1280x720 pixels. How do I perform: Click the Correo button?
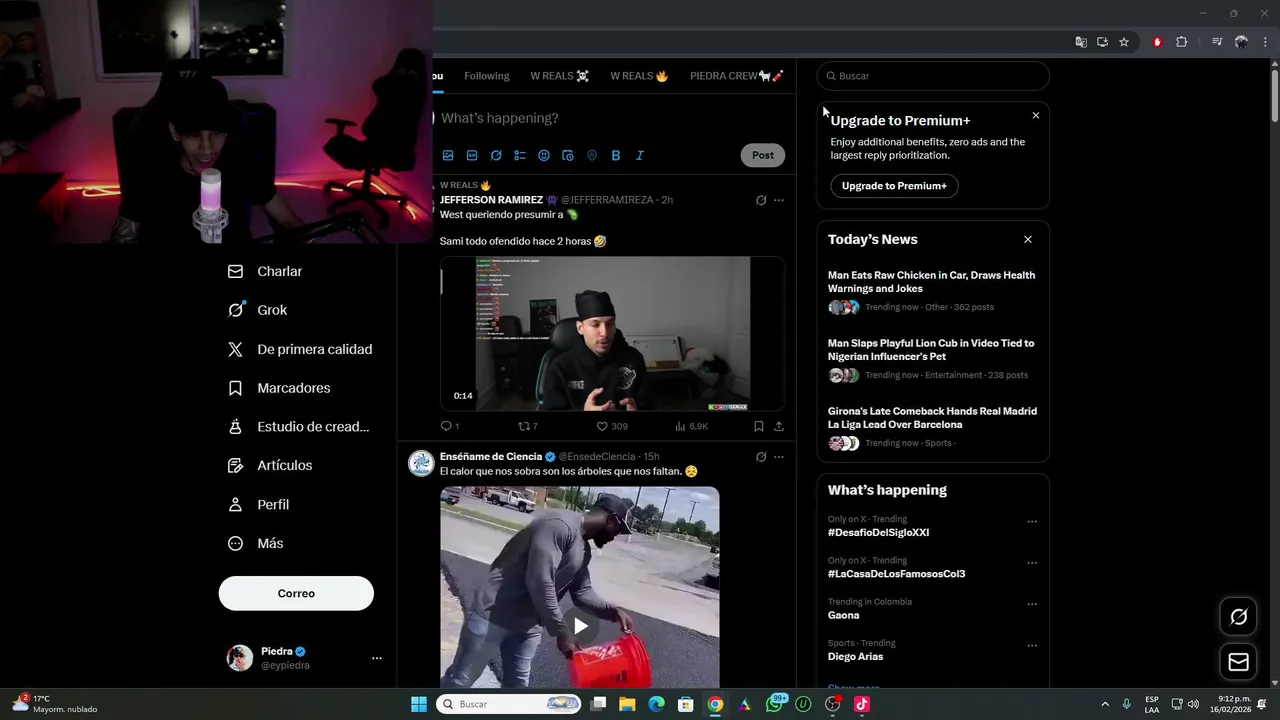tap(296, 593)
